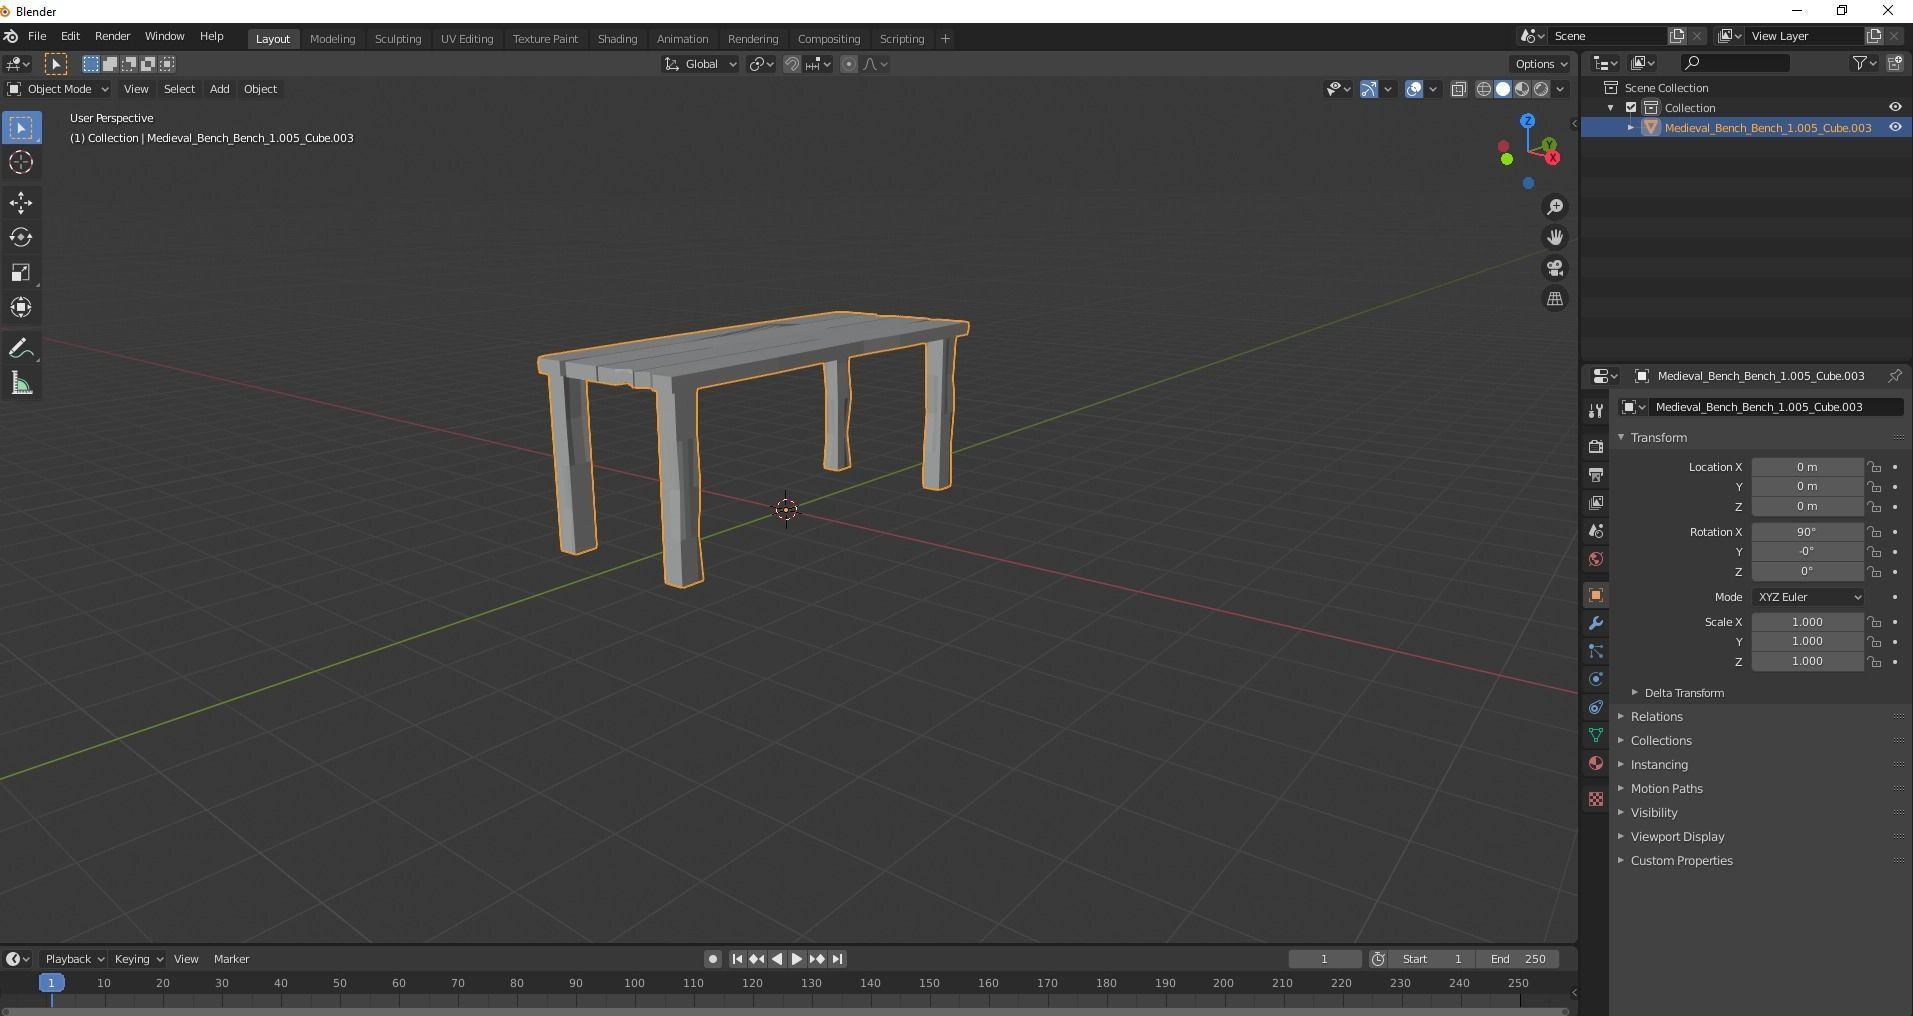Screen dimensions: 1913x1016
Task: Open Global transform orientation dropdown
Action: coord(700,64)
